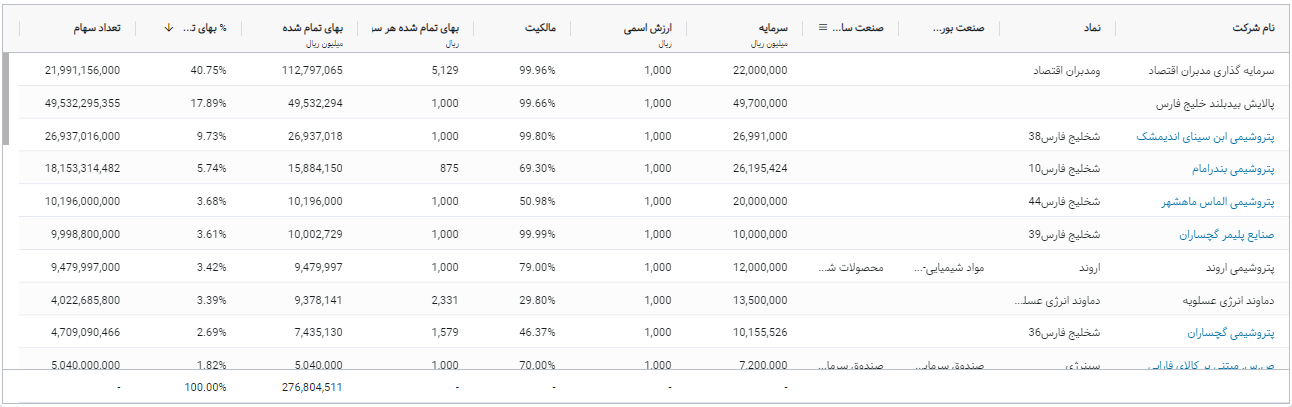Click the descending sort arrow icon
Viewport: 1292px width, 407px height.
pos(167,28)
